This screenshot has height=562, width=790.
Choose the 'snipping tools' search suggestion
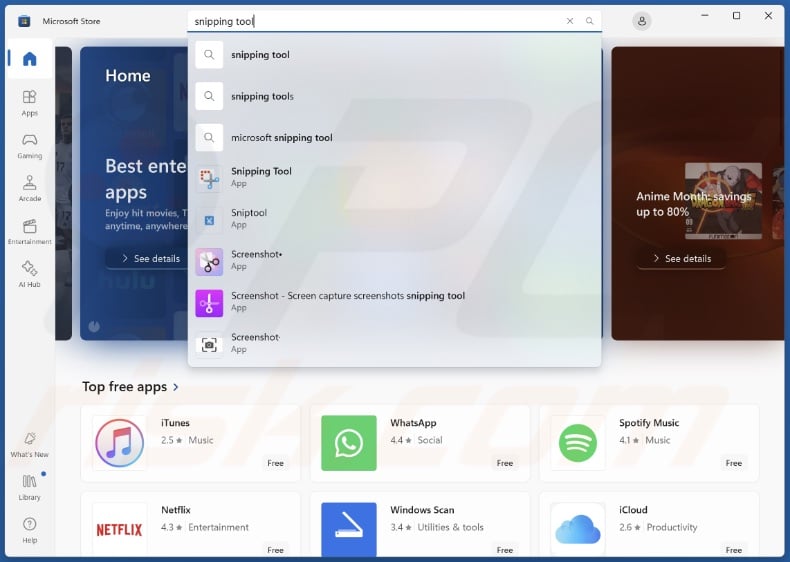tap(394, 96)
